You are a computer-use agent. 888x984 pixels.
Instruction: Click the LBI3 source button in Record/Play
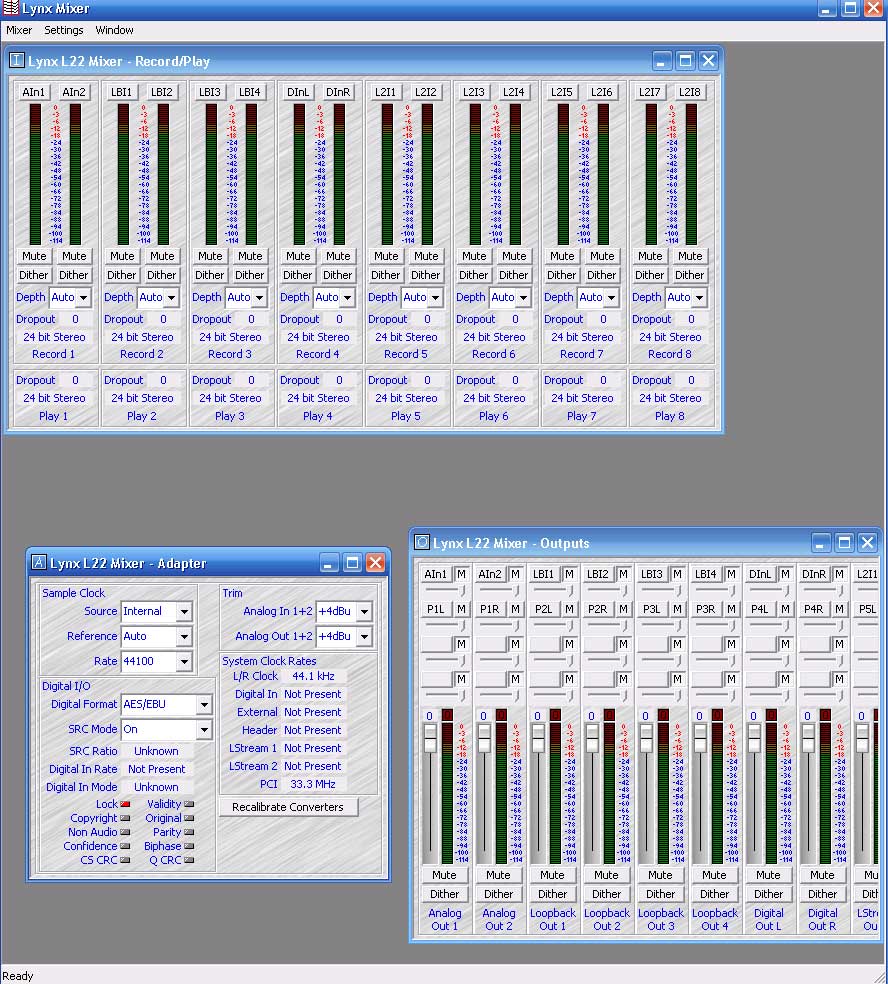(210, 92)
